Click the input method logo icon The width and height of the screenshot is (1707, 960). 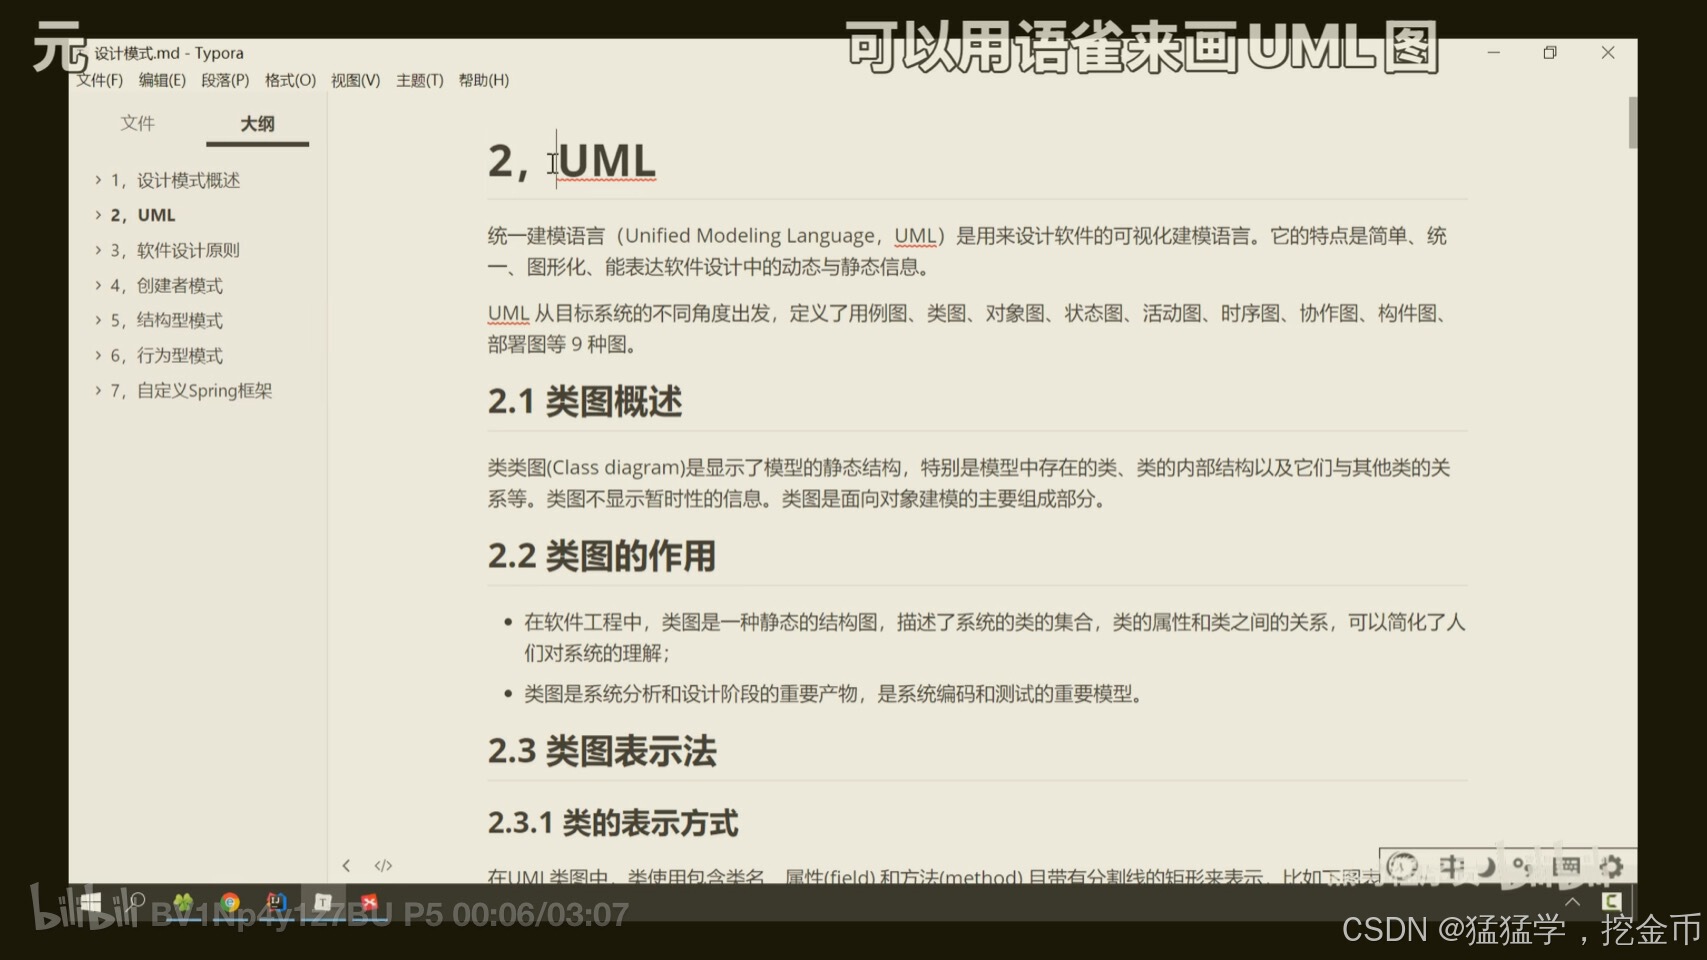(1402, 866)
